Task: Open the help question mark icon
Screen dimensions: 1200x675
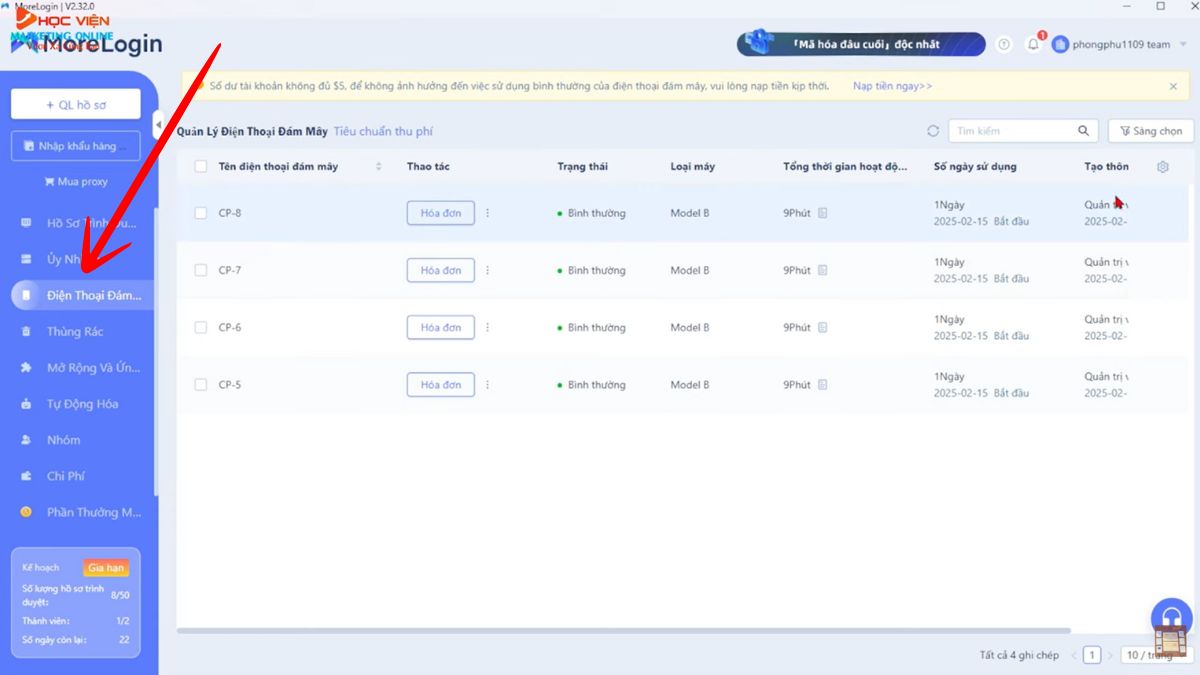Action: [x=1004, y=45]
